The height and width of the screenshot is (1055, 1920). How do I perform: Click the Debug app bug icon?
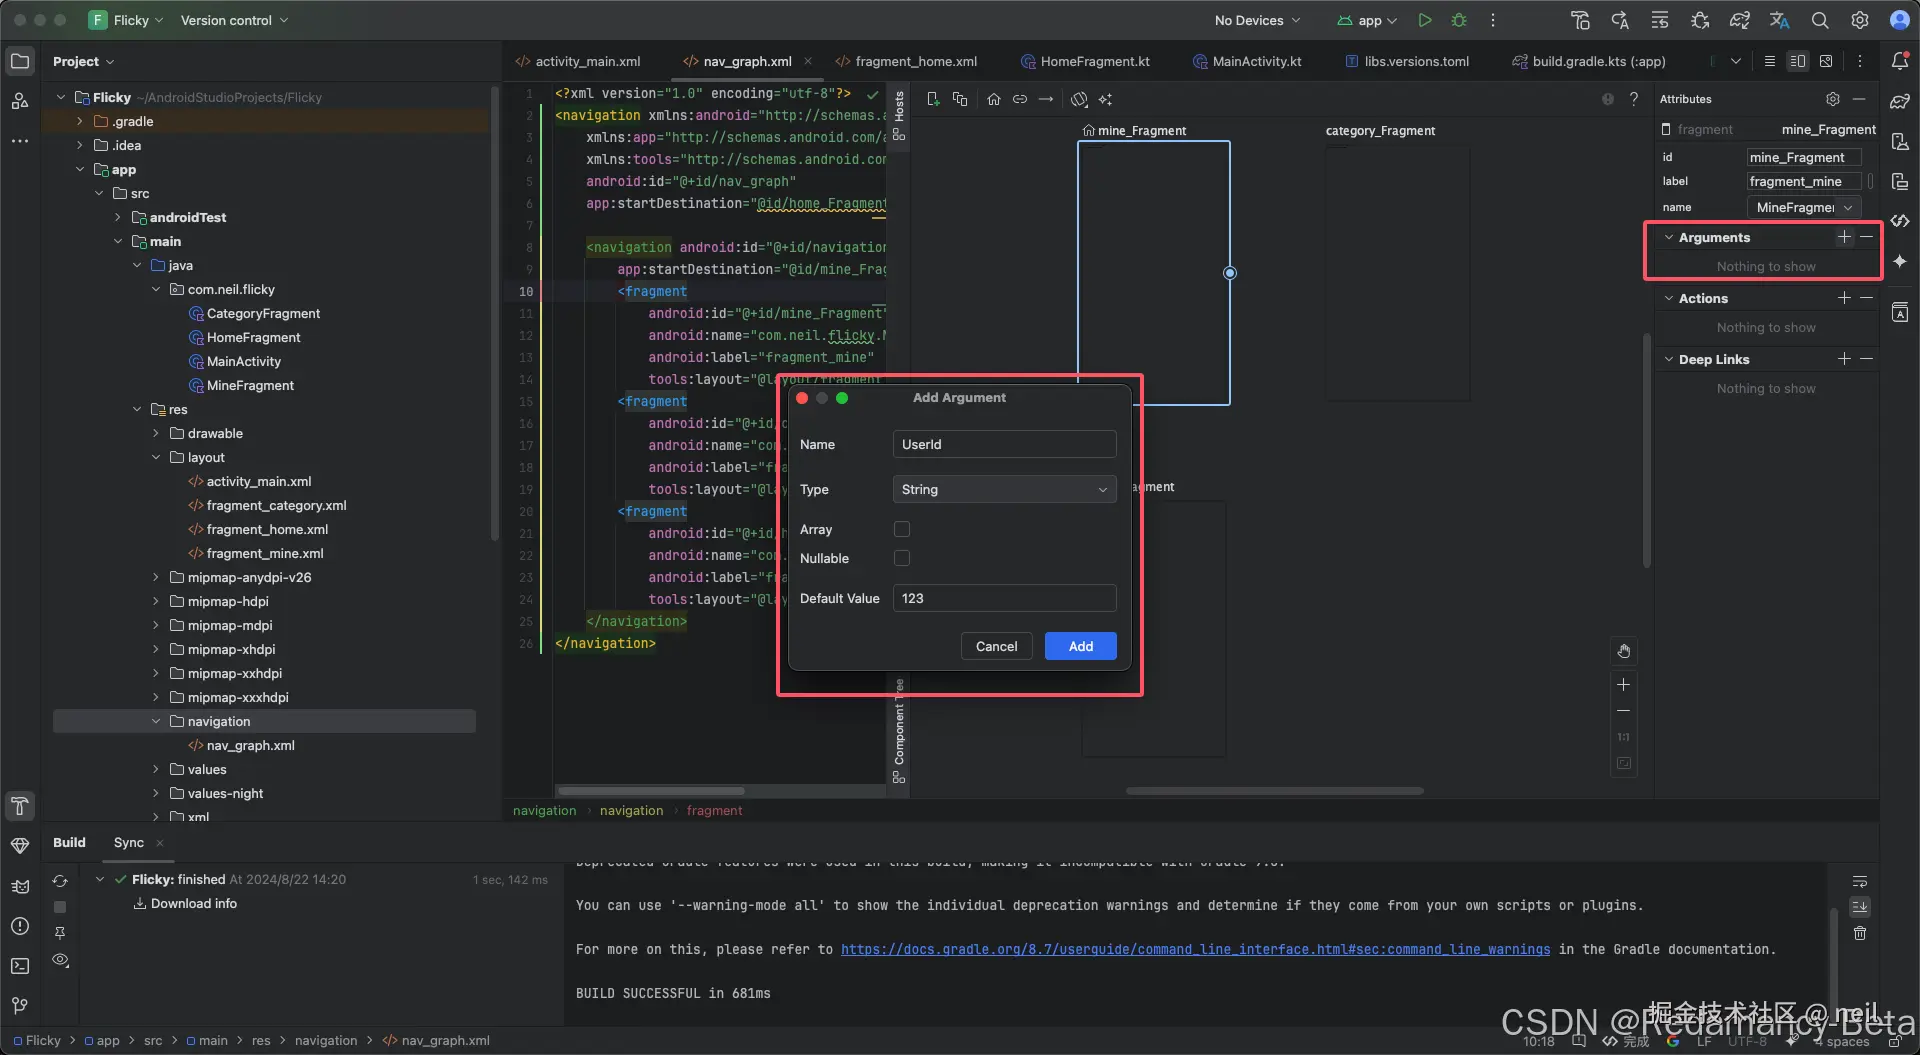1459,20
